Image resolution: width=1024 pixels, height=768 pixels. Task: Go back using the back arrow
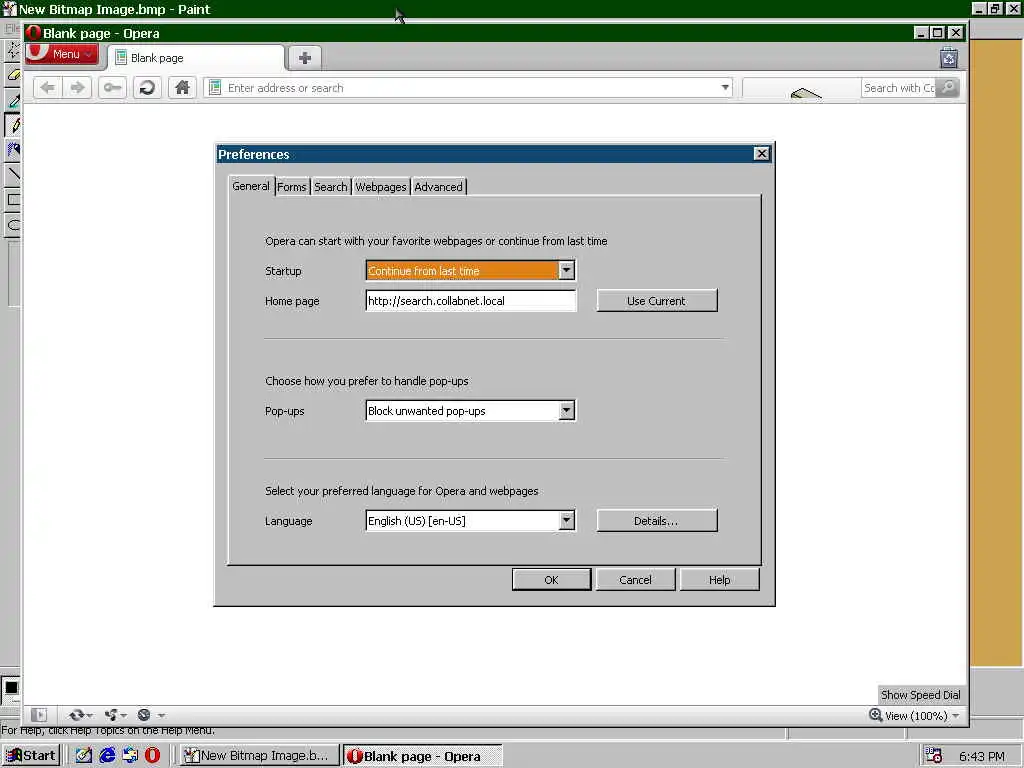pos(48,88)
